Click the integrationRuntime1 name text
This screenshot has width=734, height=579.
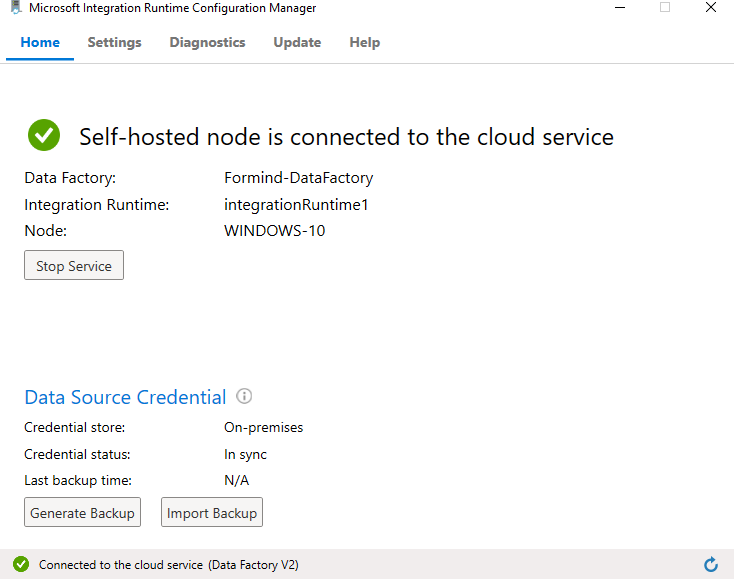point(296,205)
